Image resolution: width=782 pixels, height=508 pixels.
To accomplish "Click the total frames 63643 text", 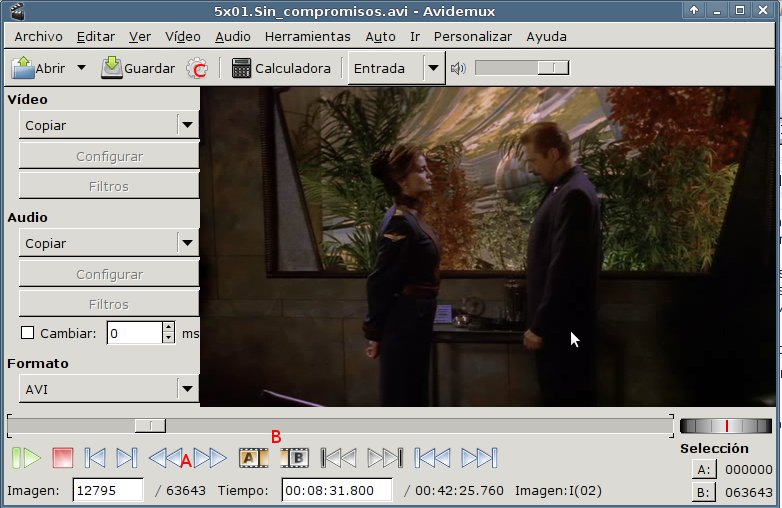I will tap(186, 491).
